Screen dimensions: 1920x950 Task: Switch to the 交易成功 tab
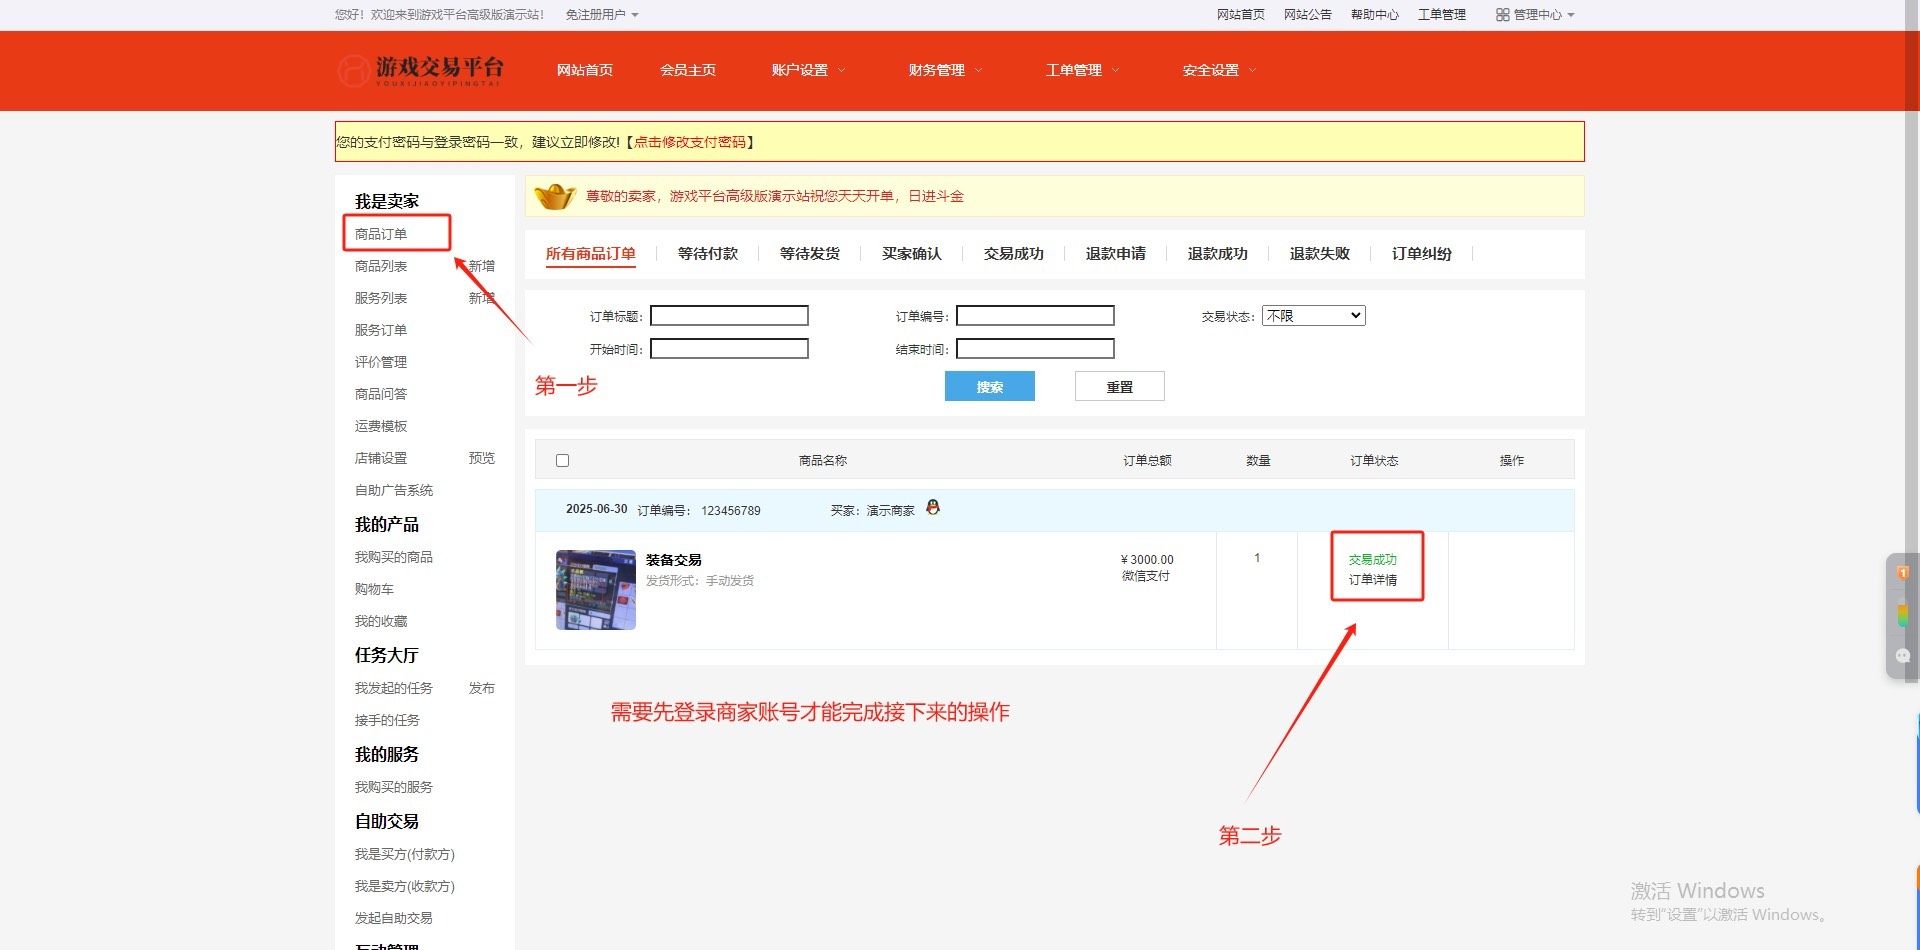coord(1014,254)
